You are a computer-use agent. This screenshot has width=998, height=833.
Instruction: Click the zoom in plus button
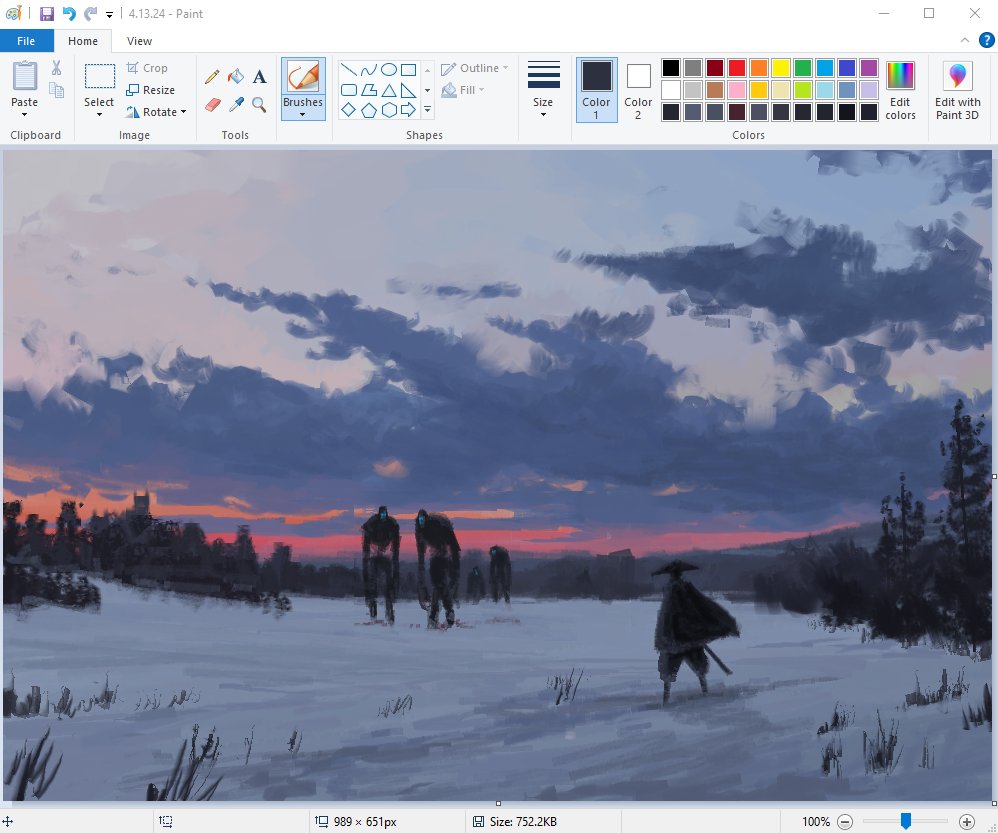click(x=966, y=821)
